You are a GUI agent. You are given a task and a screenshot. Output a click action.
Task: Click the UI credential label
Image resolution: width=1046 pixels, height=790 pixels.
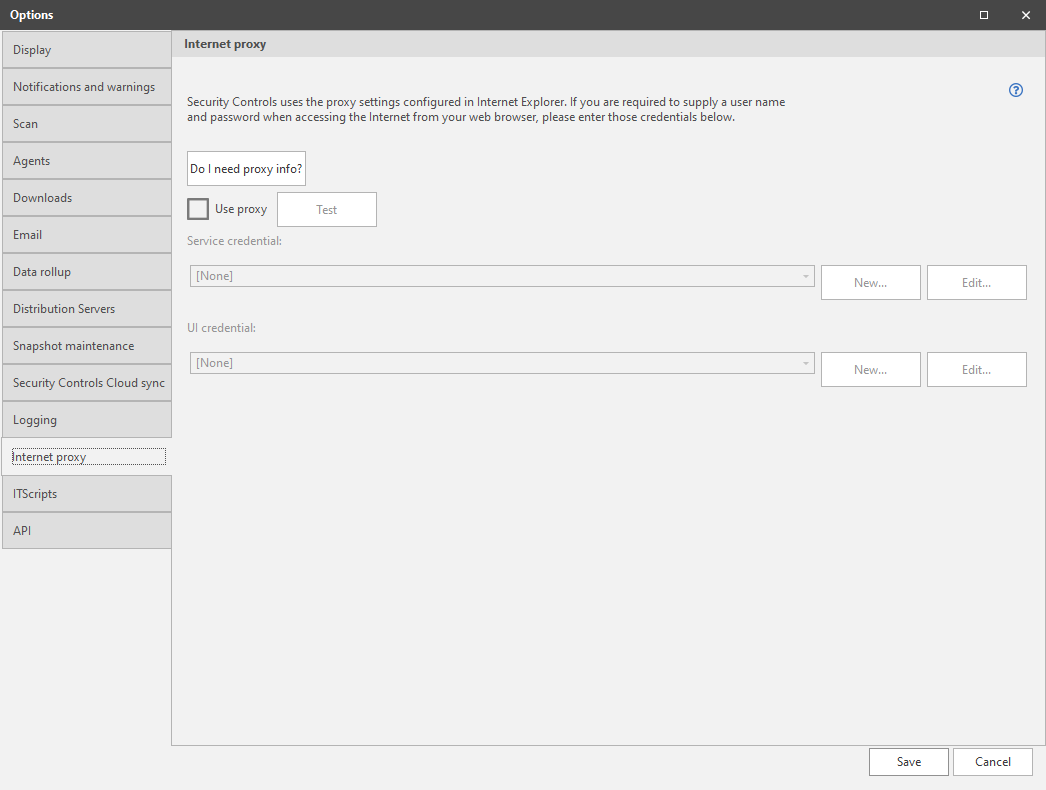tap(221, 328)
